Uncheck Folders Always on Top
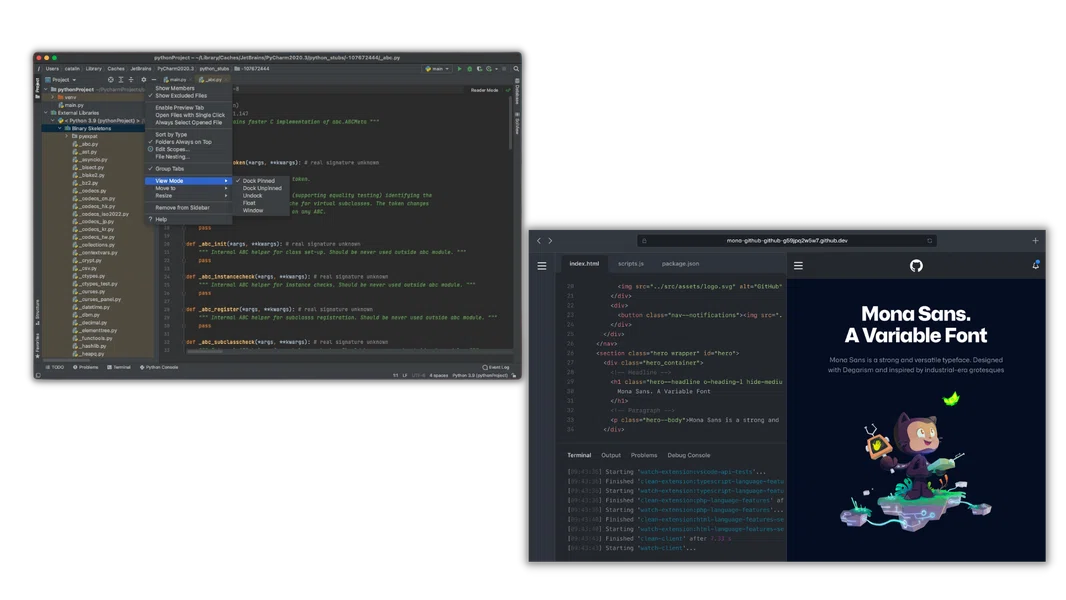1066x600 pixels. [183, 142]
